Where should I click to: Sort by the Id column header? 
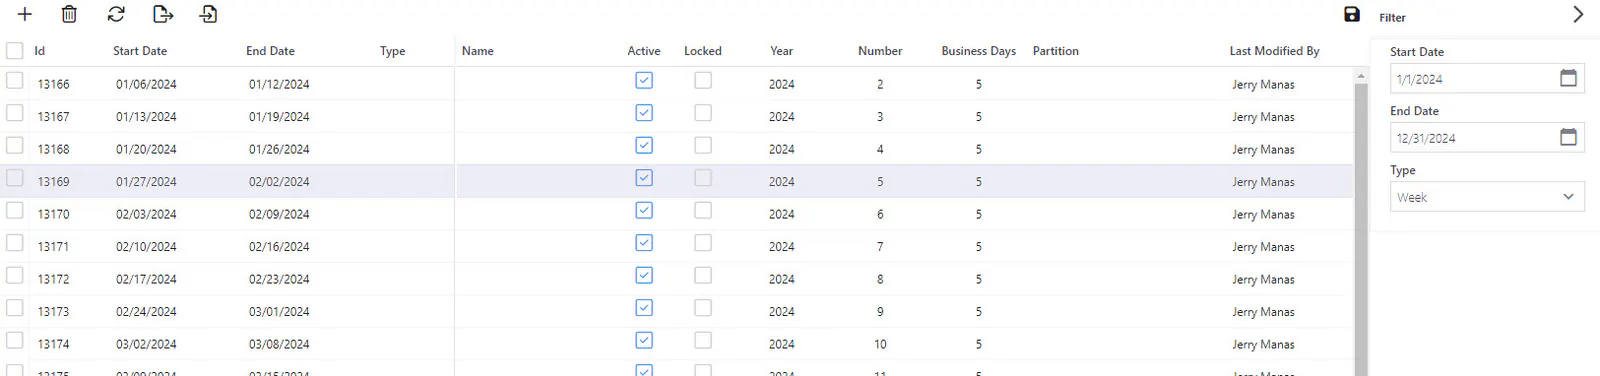[40, 51]
